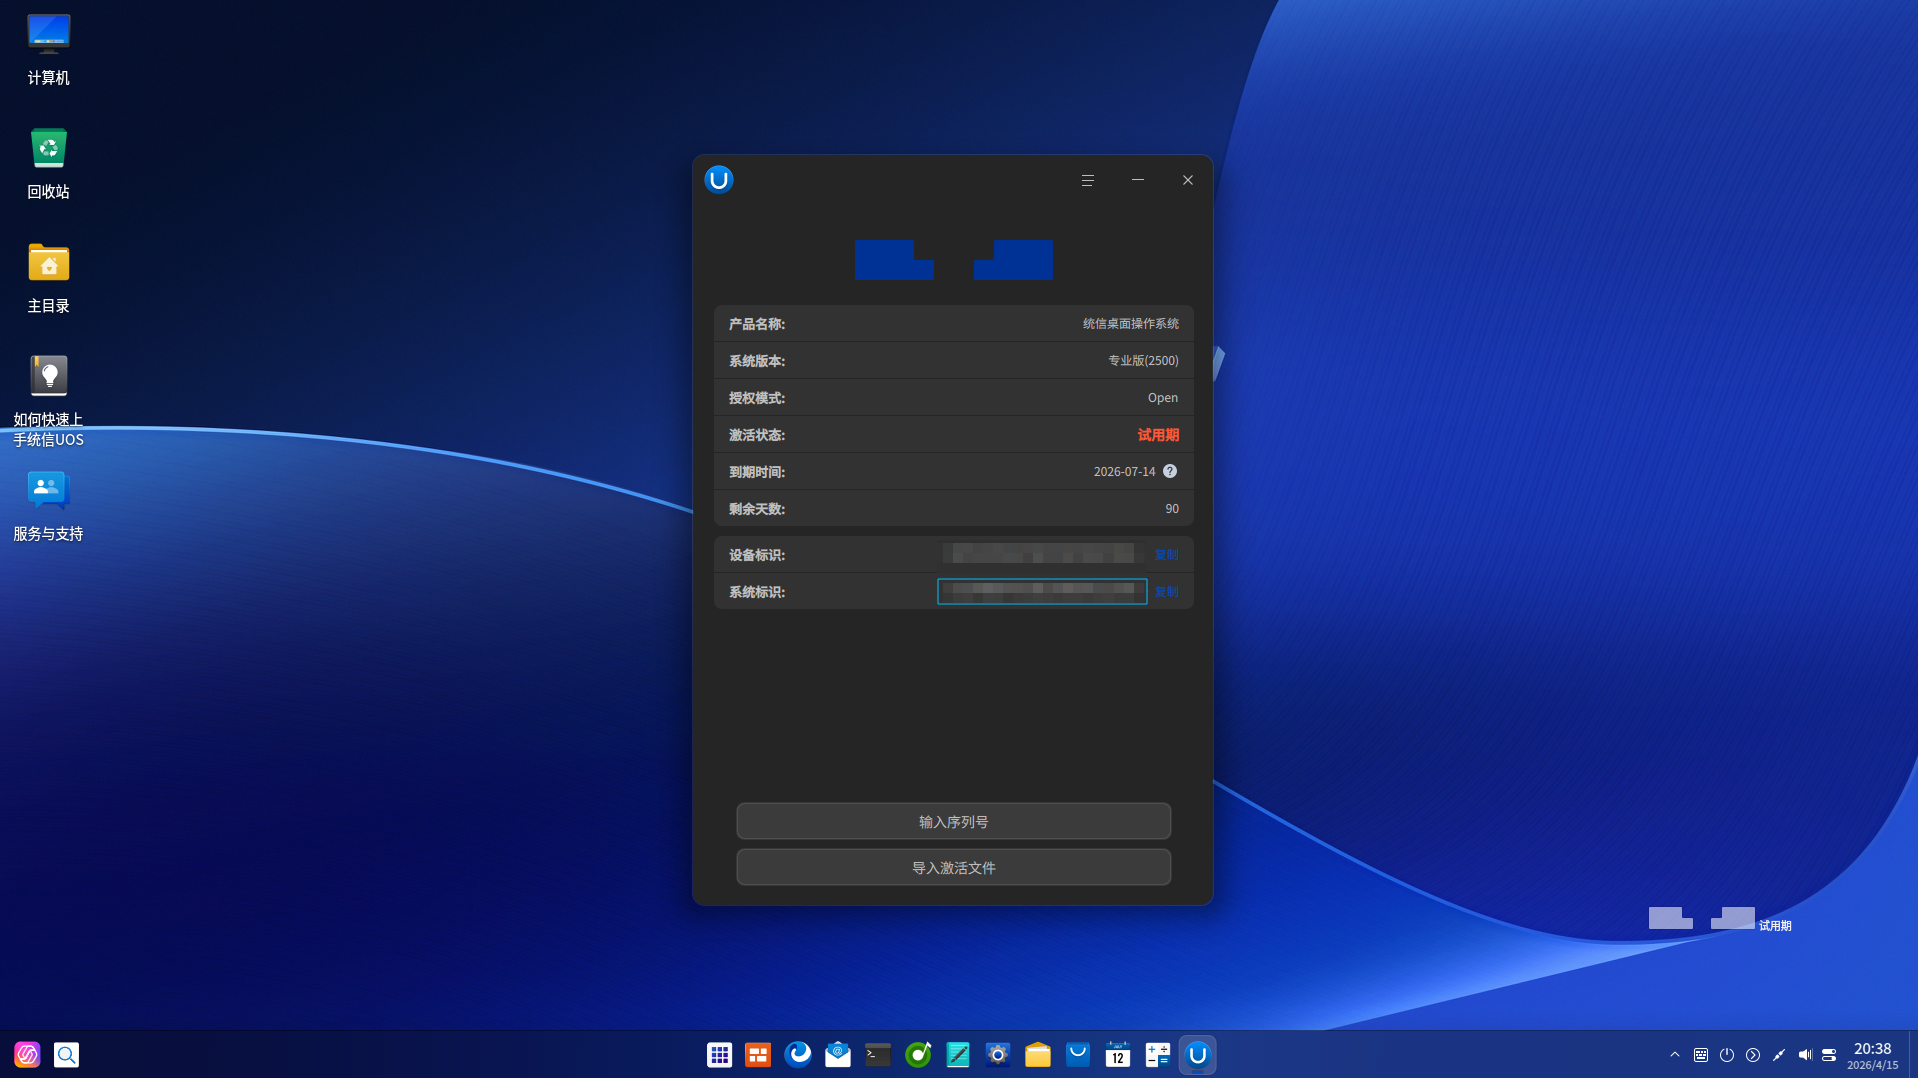Launch the browser from the taskbar
Viewport: 1918px width, 1078px height.
pyautogui.click(x=798, y=1054)
